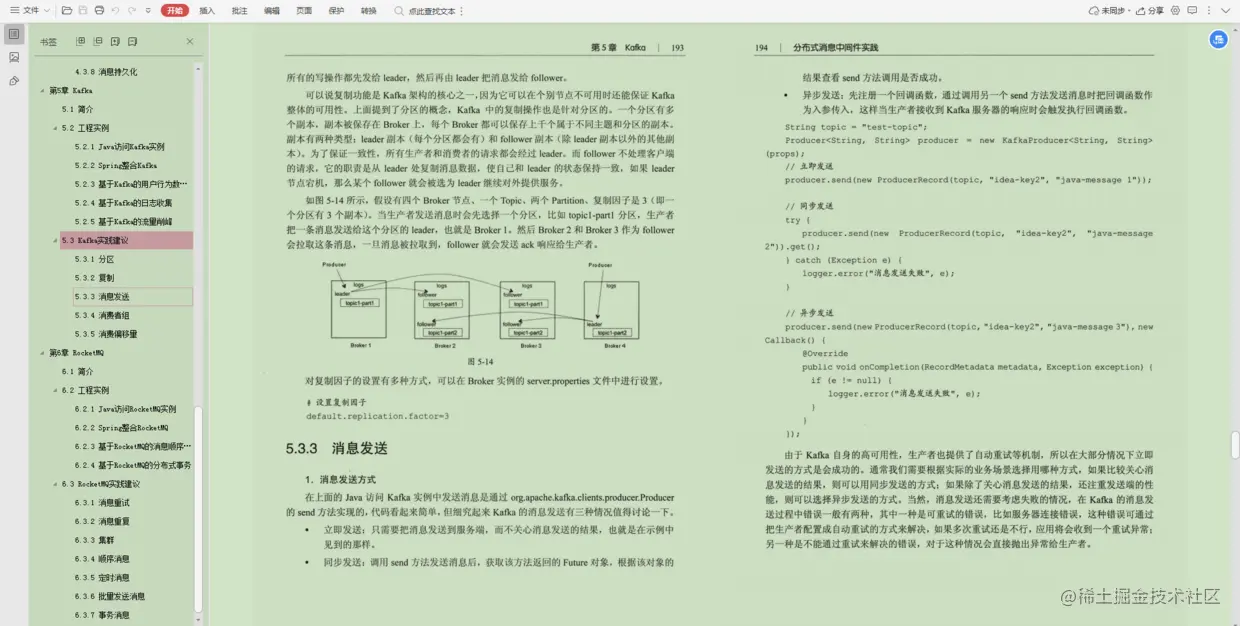Open bookmark 6.3.5 定时消息
1240x626 pixels.
pos(102,578)
